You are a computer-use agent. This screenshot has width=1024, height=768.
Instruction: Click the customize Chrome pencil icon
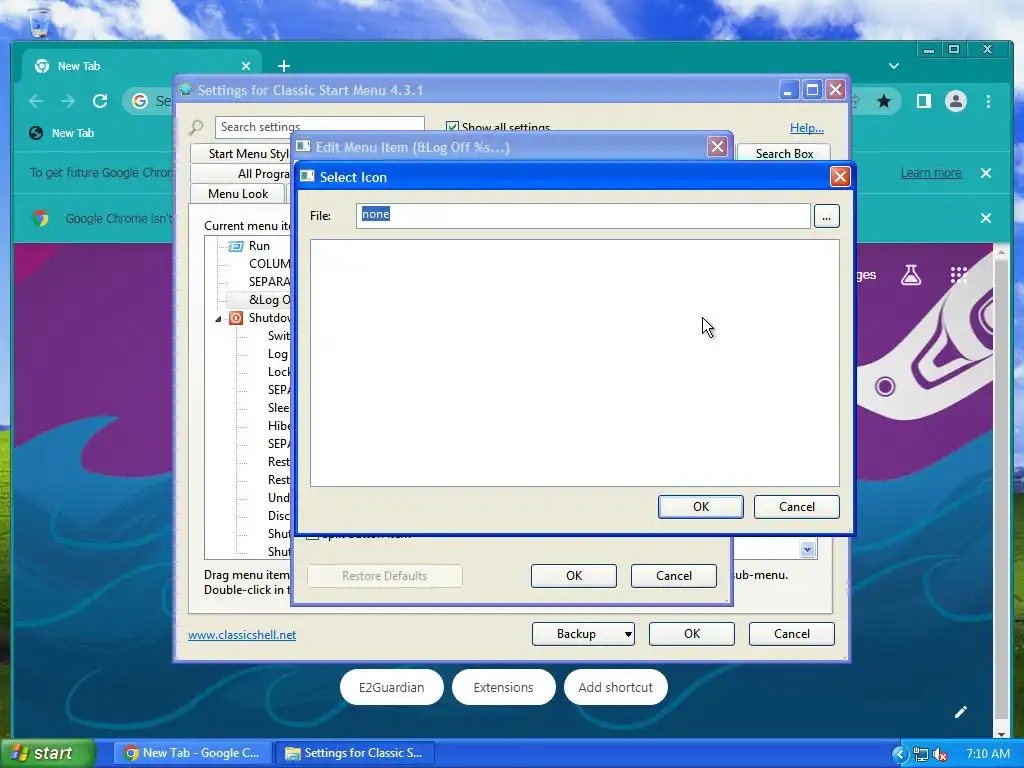coord(961,712)
